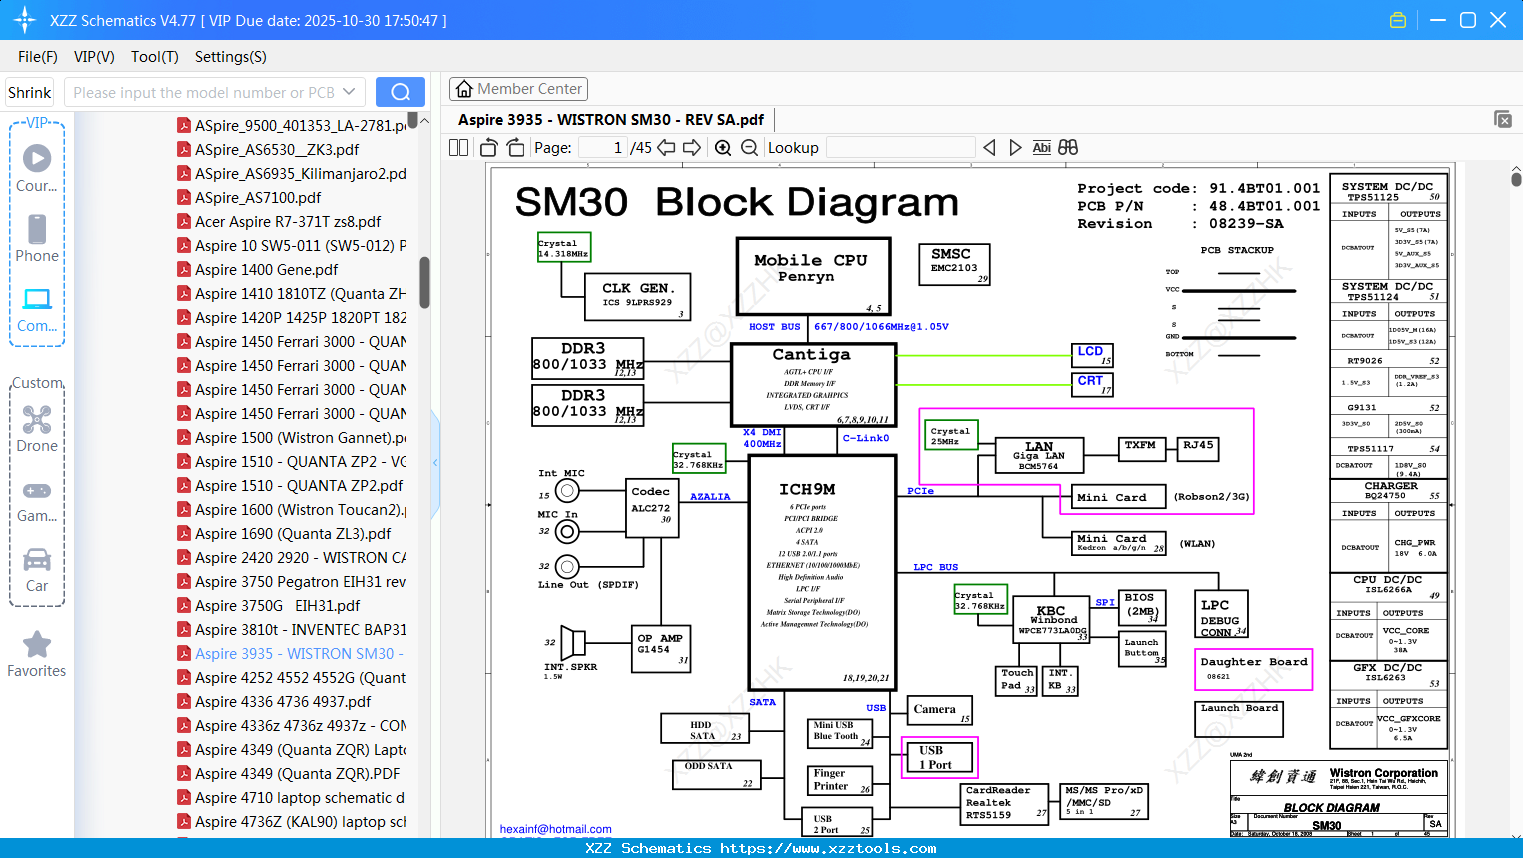Expand the model number dropdown arrow
The image size is (1523, 858).
[349, 92]
